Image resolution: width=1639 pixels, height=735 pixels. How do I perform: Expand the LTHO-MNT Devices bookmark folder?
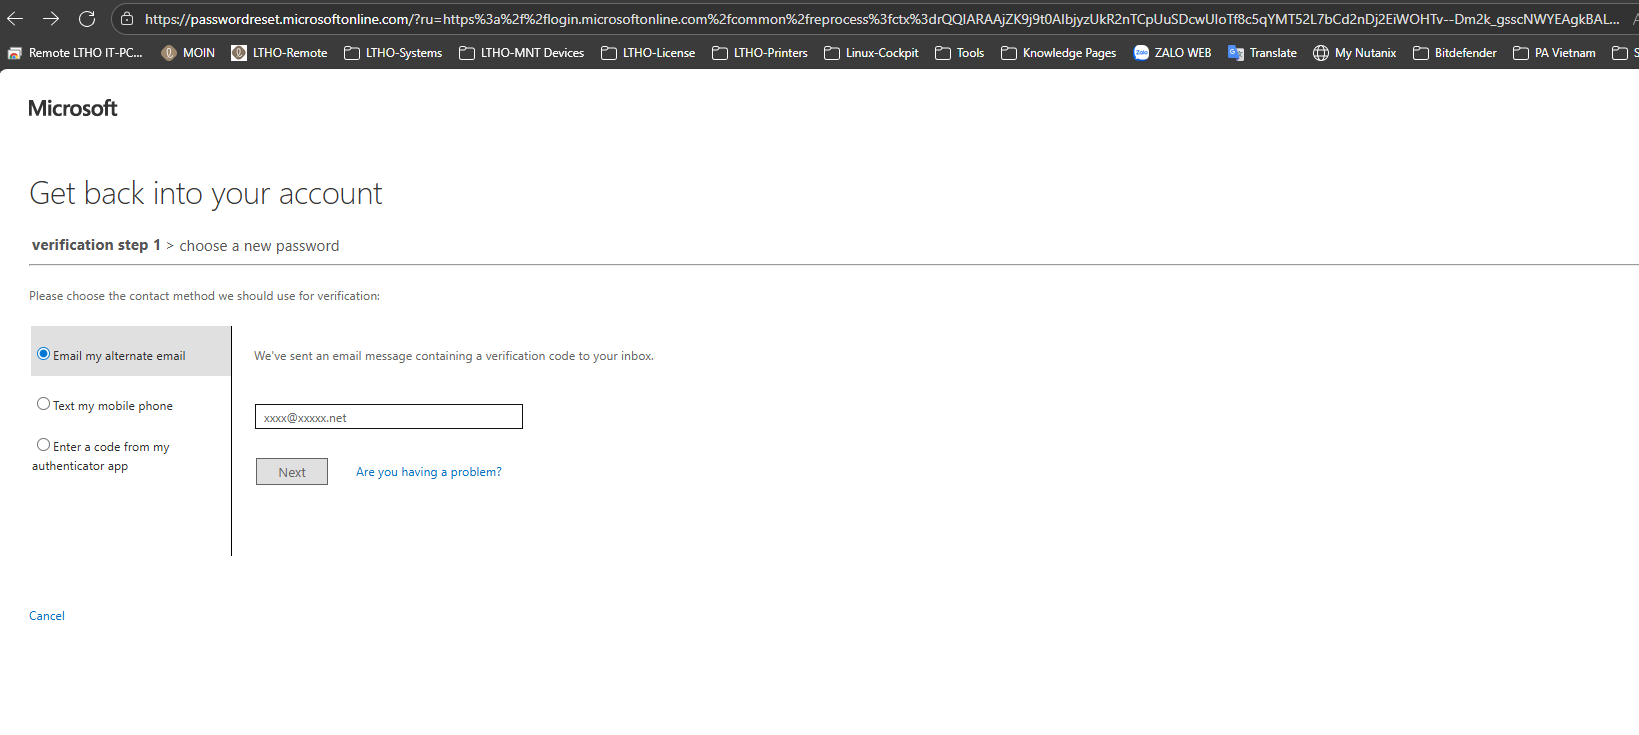(x=521, y=53)
